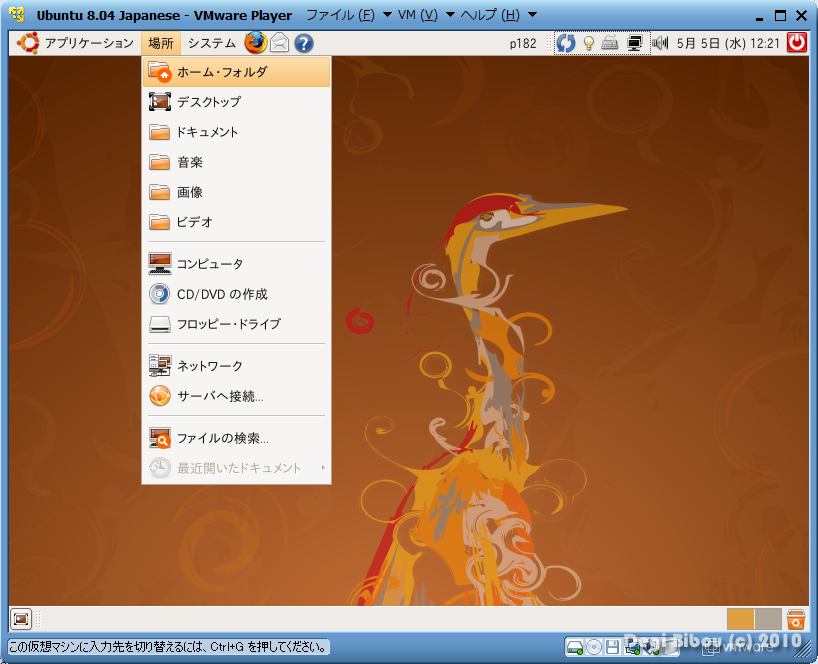This screenshot has width=818, height=664.
Task: Open the ドキュメント folder entry
Action: coord(236,132)
